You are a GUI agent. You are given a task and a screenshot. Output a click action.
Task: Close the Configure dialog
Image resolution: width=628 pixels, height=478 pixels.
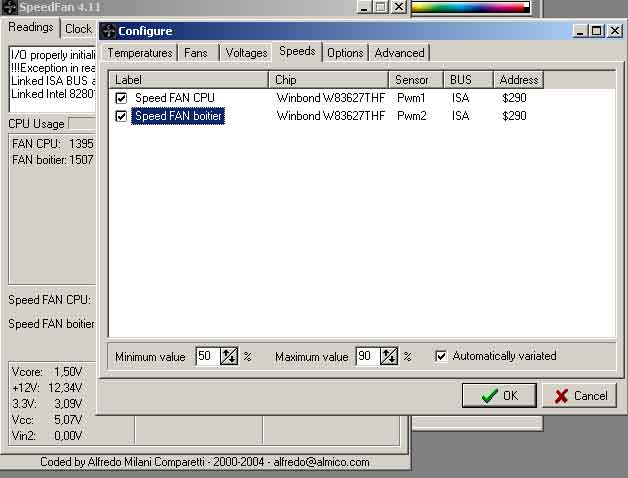615,31
